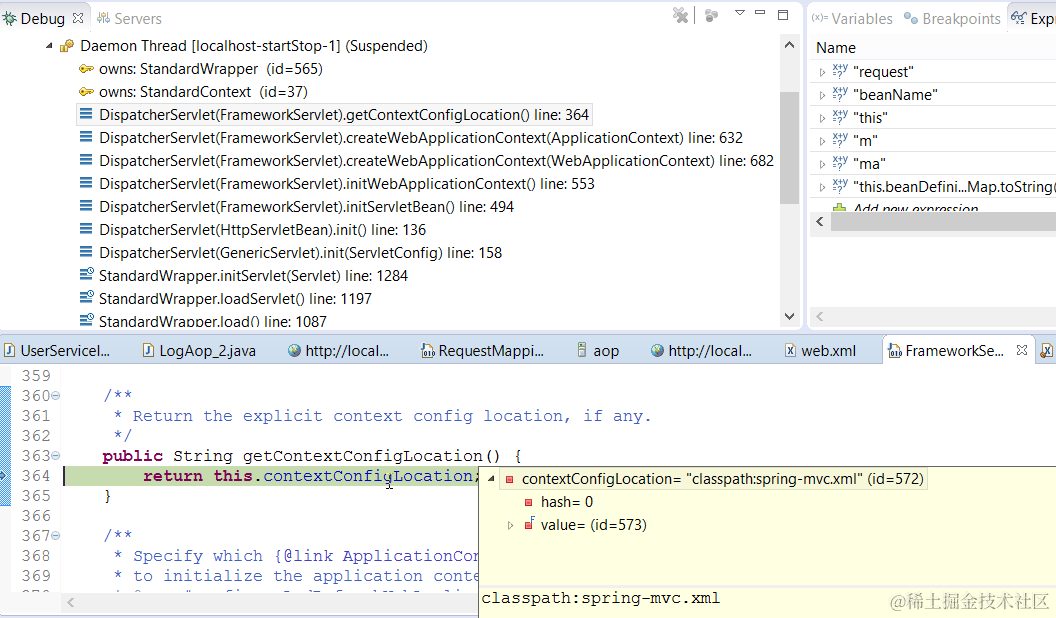This screenshot has width=1056, height=618.
Task: Click classpath:spring-mvc.xml detail text in popup
Action: 601,598
